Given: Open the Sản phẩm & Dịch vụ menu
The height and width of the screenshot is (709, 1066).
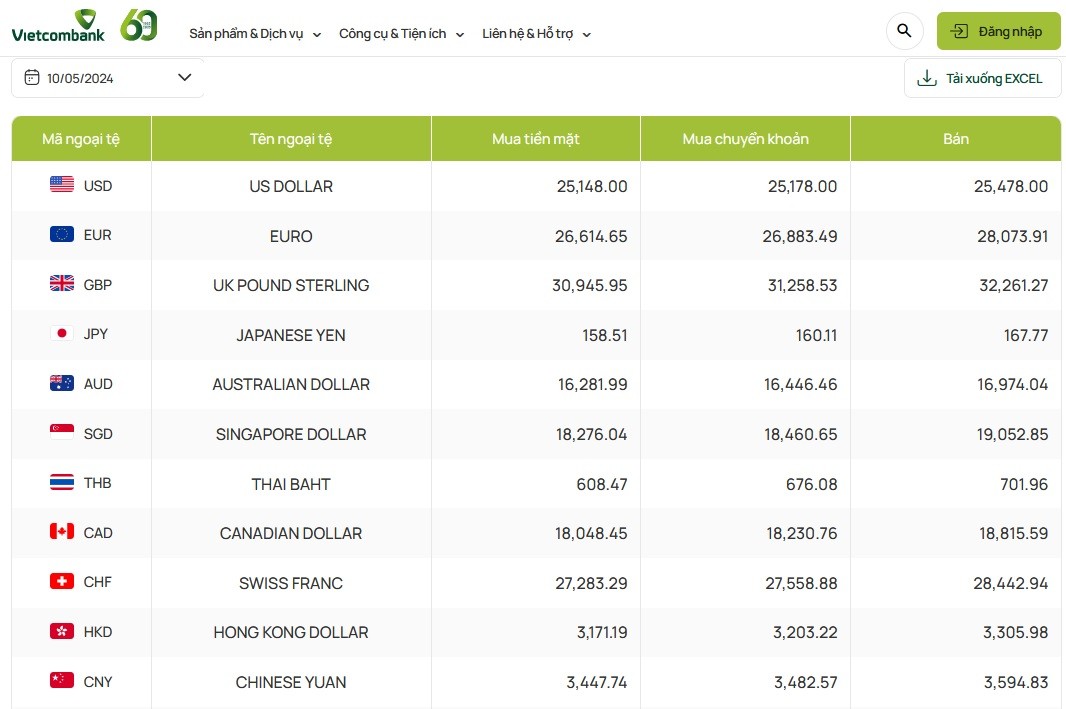Looking at the screenshot, I should 246,34.
